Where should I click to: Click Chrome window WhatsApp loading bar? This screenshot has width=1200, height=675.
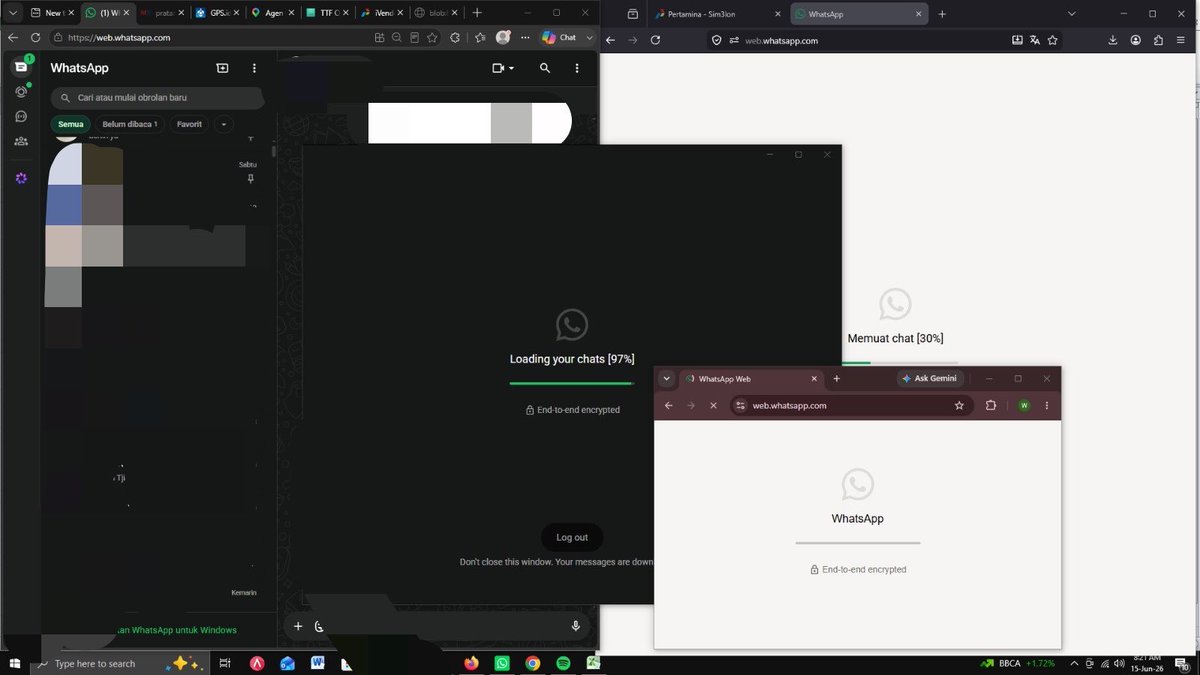coord(858,543)
